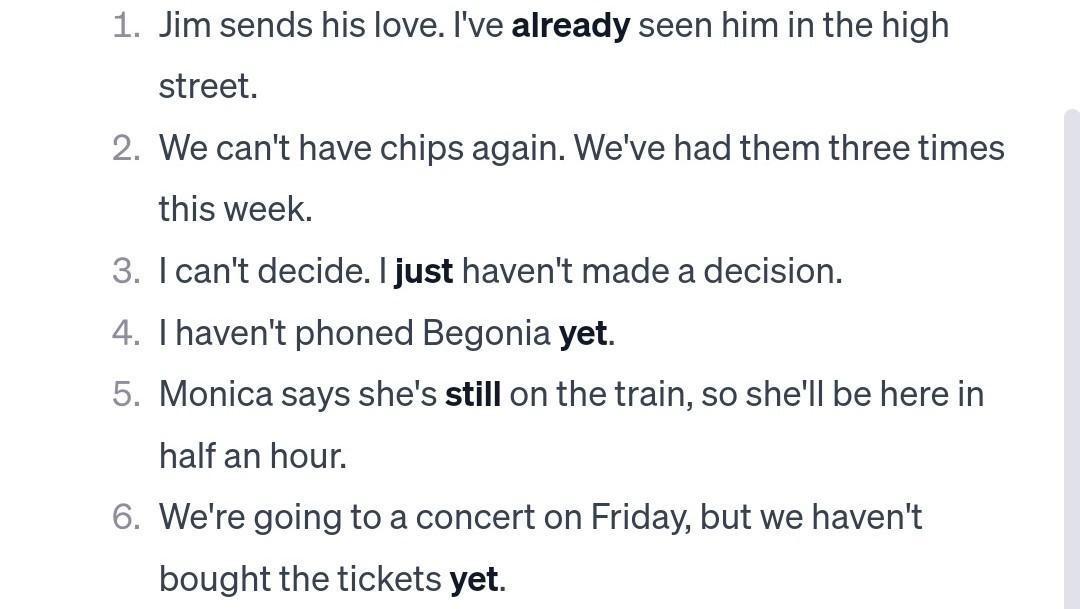Click the text "half an hour."

252,456
